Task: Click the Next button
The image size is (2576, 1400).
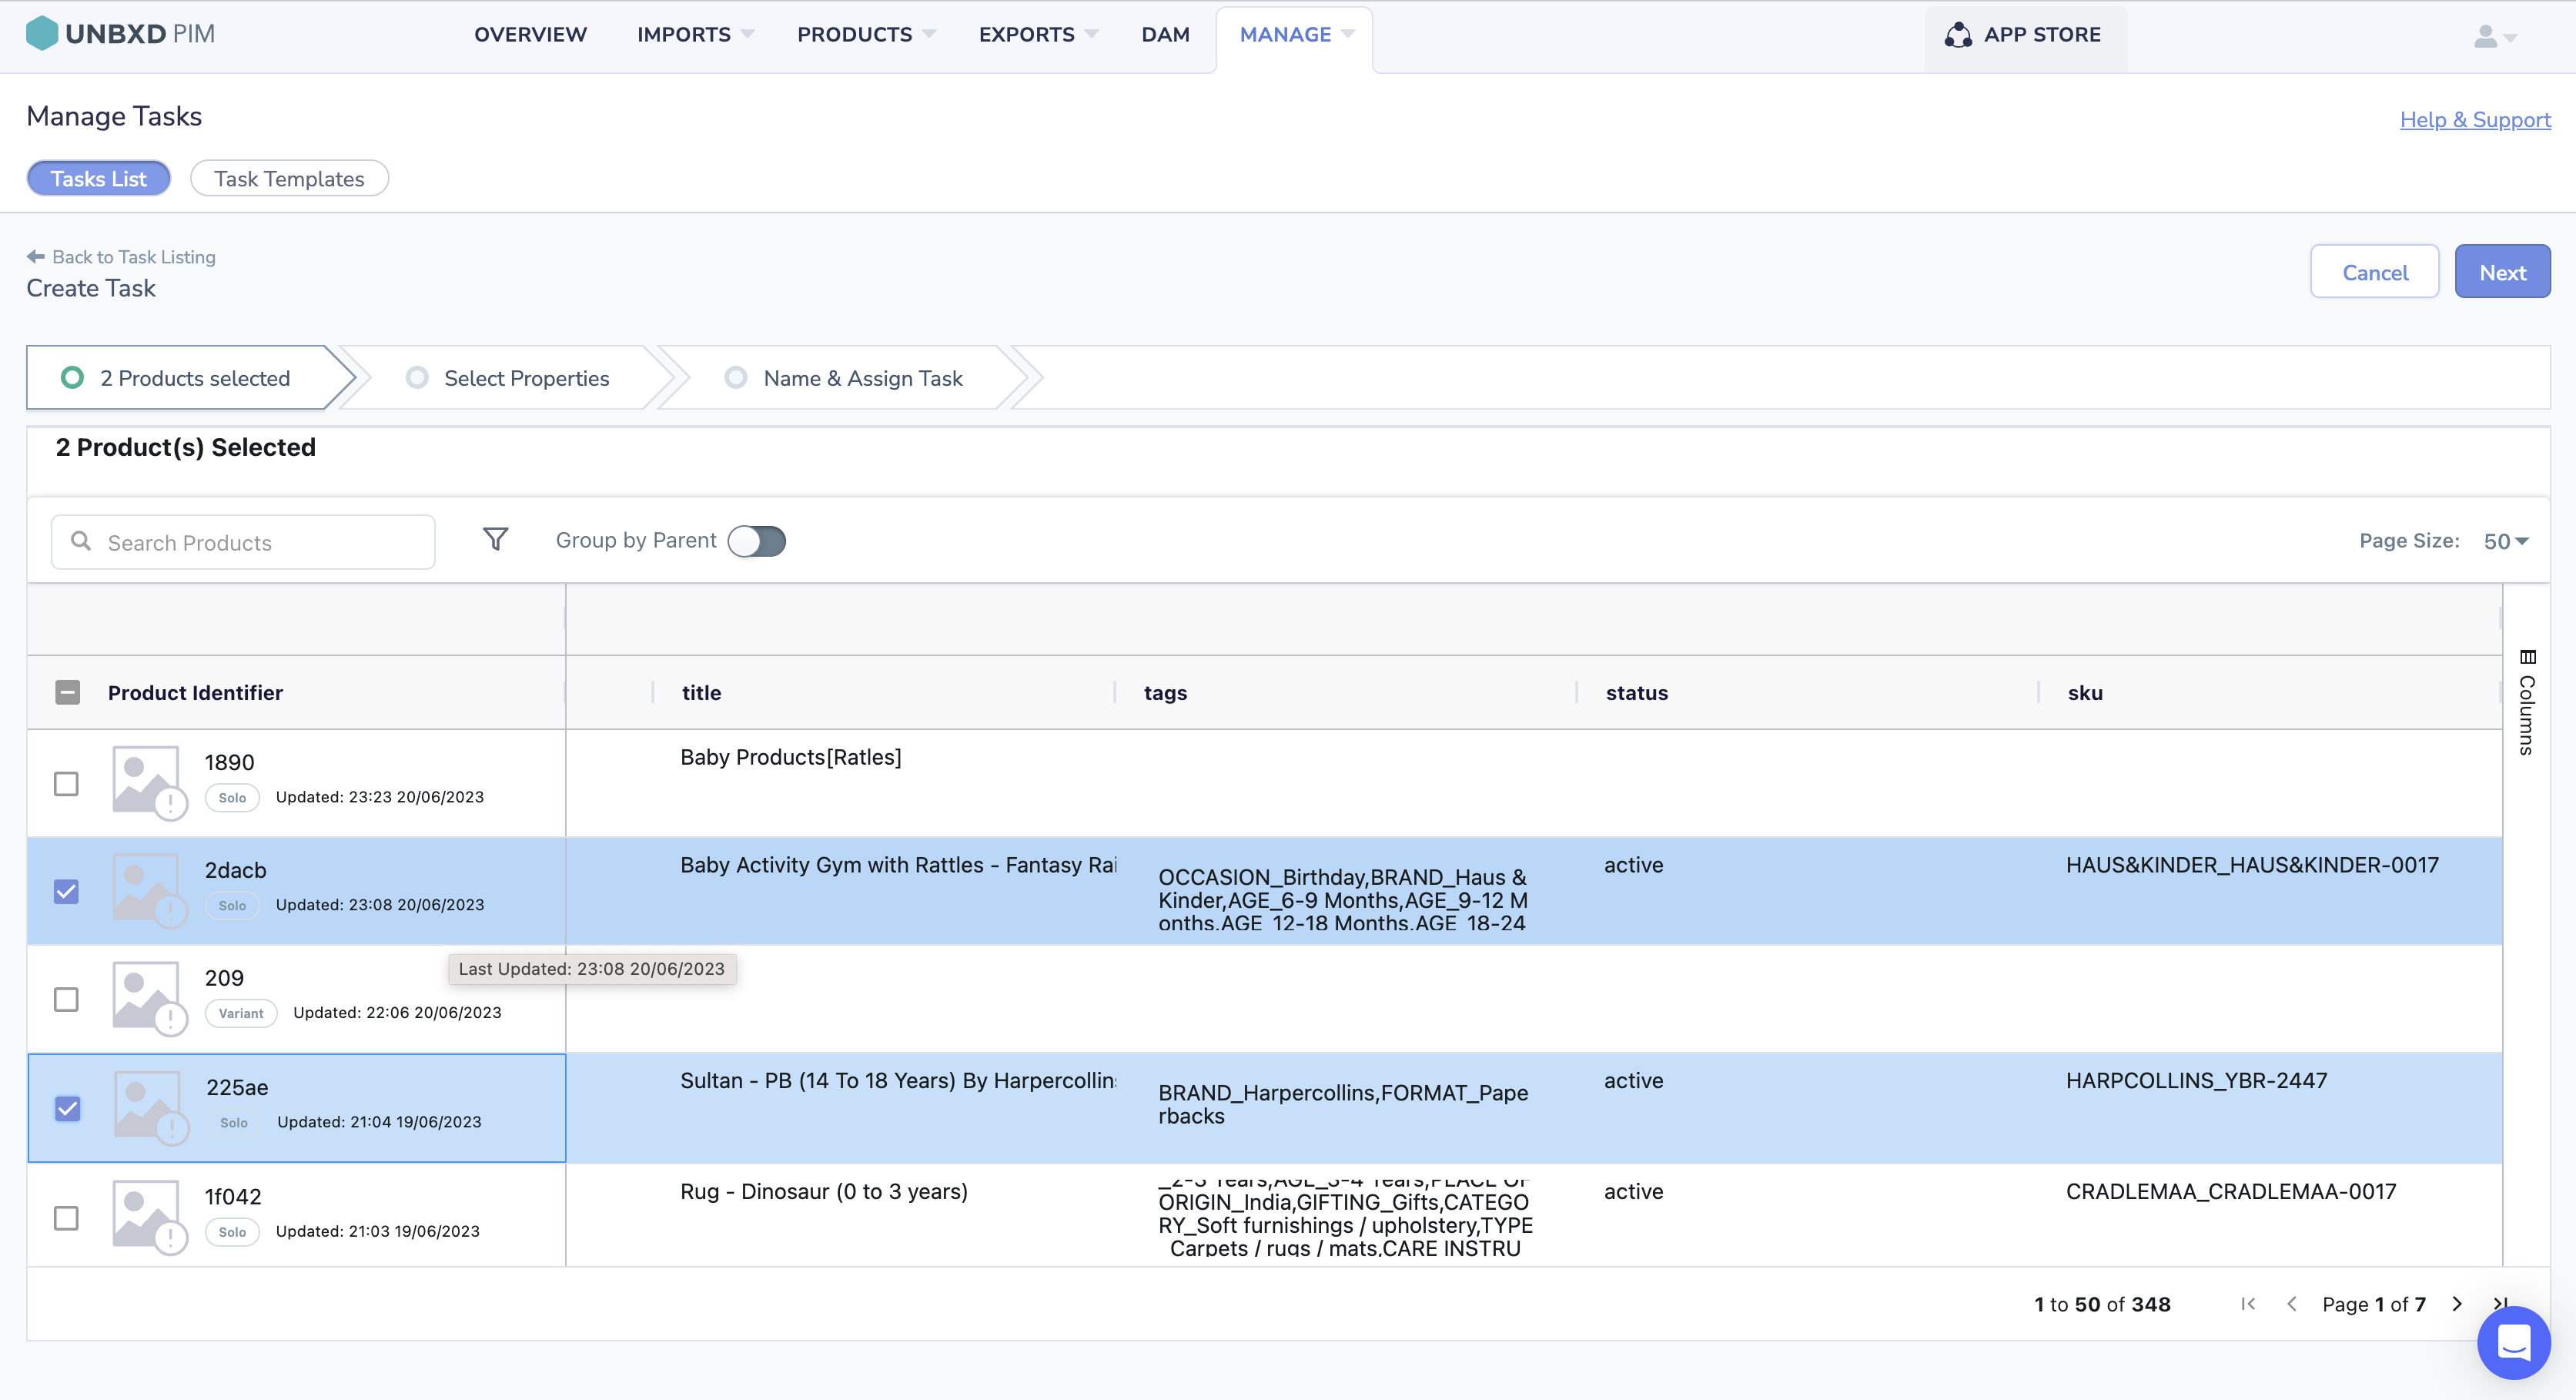Action: [x=2502, y=272]
